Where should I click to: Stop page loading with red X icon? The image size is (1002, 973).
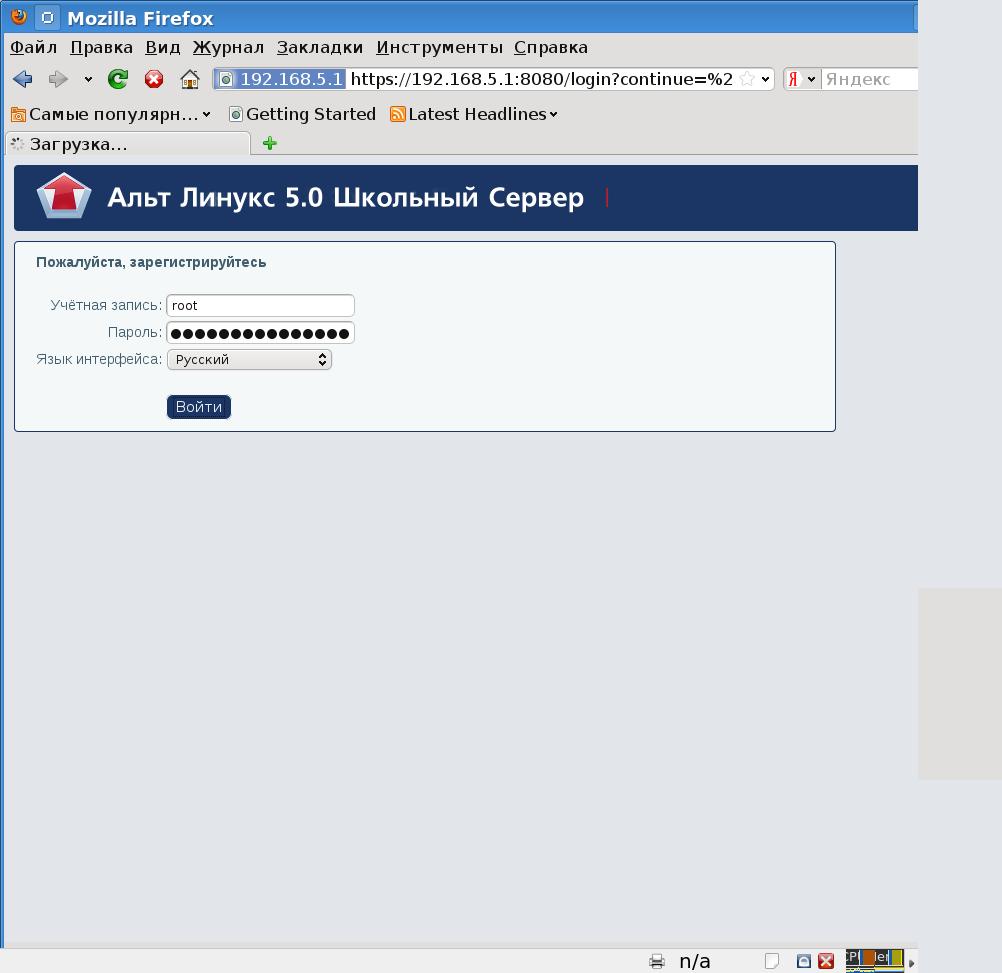pos(154,79)
